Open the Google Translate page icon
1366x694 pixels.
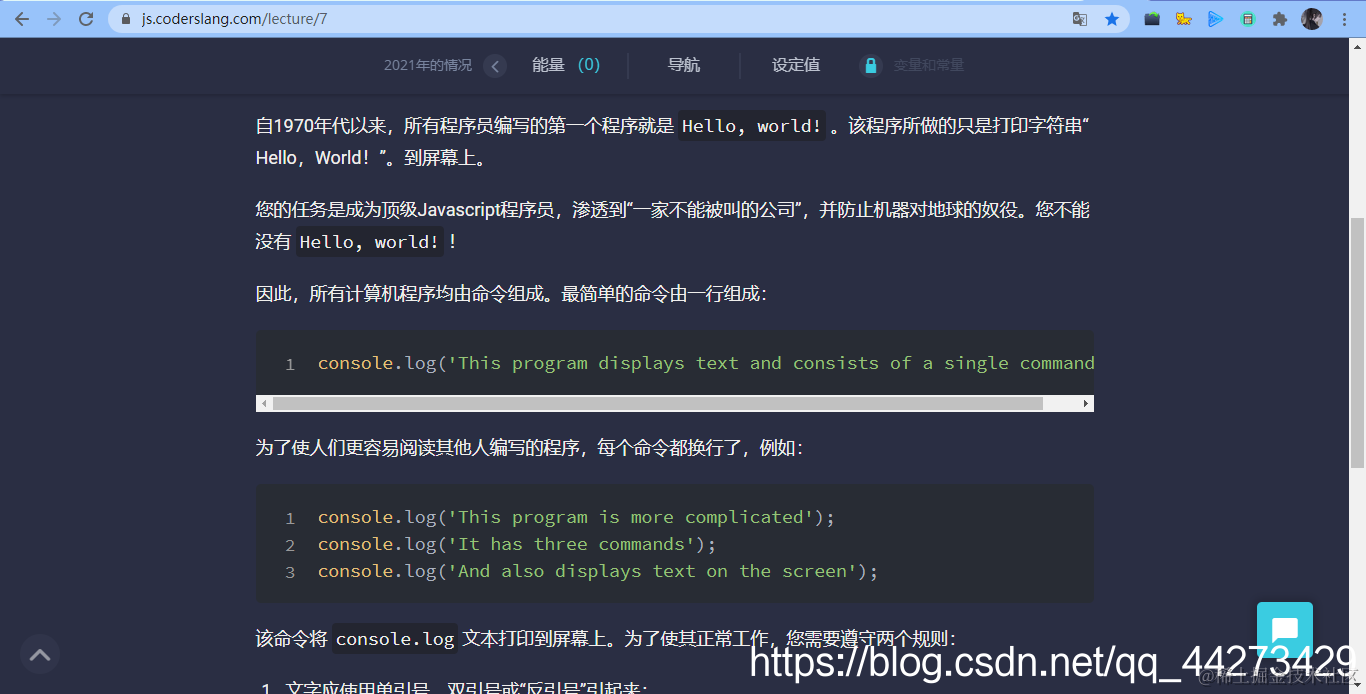pos(1080,19)
